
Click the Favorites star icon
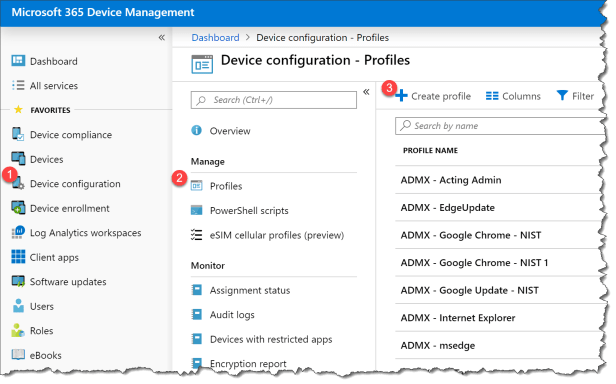[18, 110]
